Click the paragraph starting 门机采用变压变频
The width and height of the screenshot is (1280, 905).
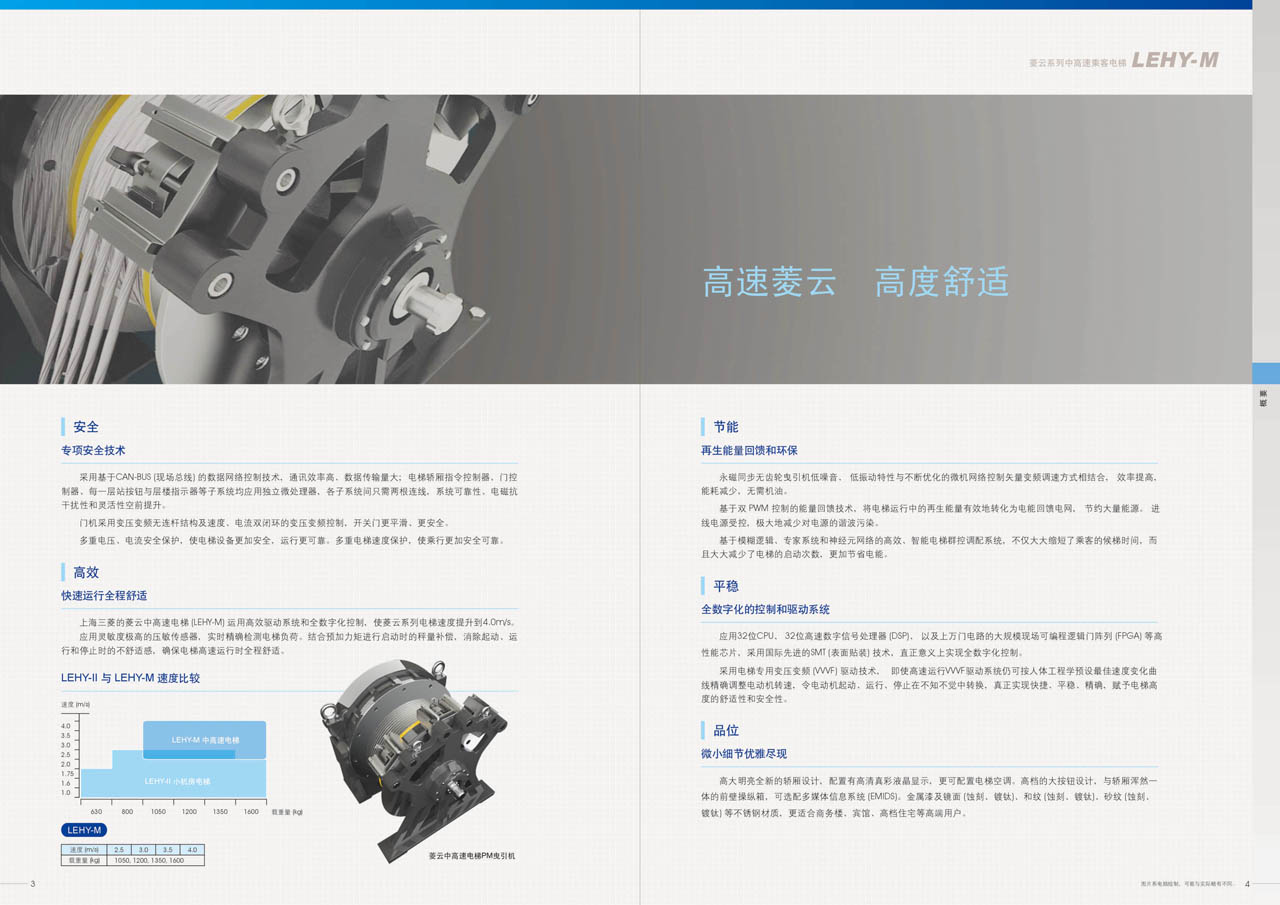[x=264, y=523]
